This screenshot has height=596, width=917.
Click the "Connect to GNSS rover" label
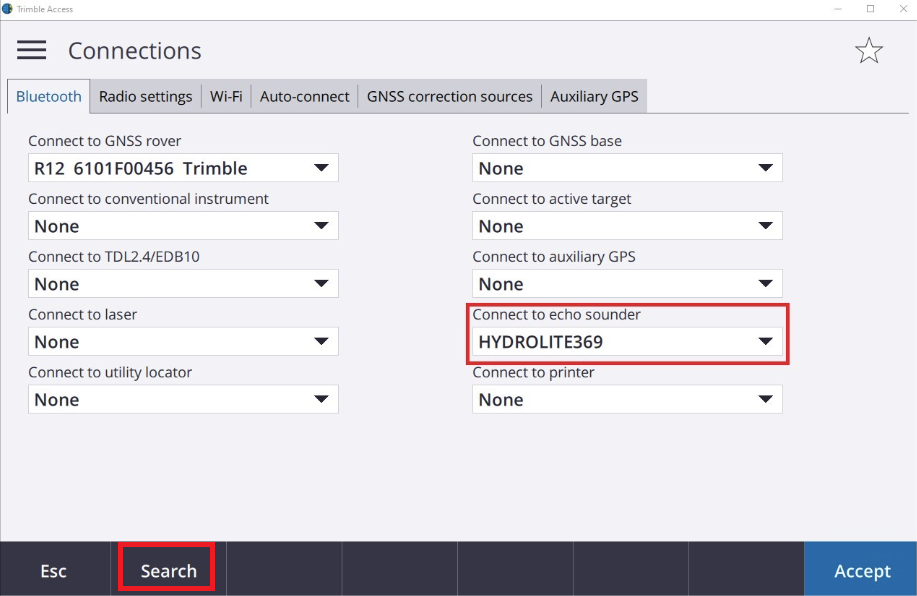105,141
